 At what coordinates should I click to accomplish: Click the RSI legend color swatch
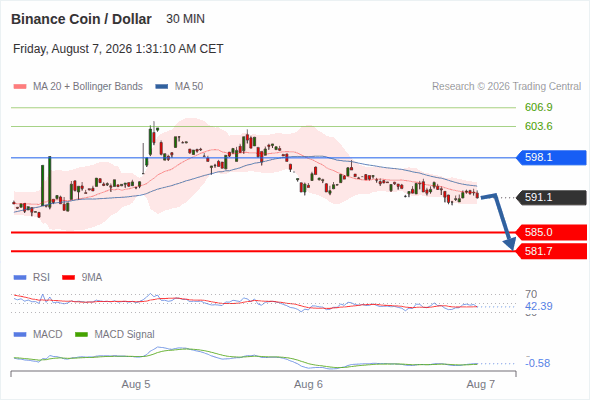pos(20,278)
